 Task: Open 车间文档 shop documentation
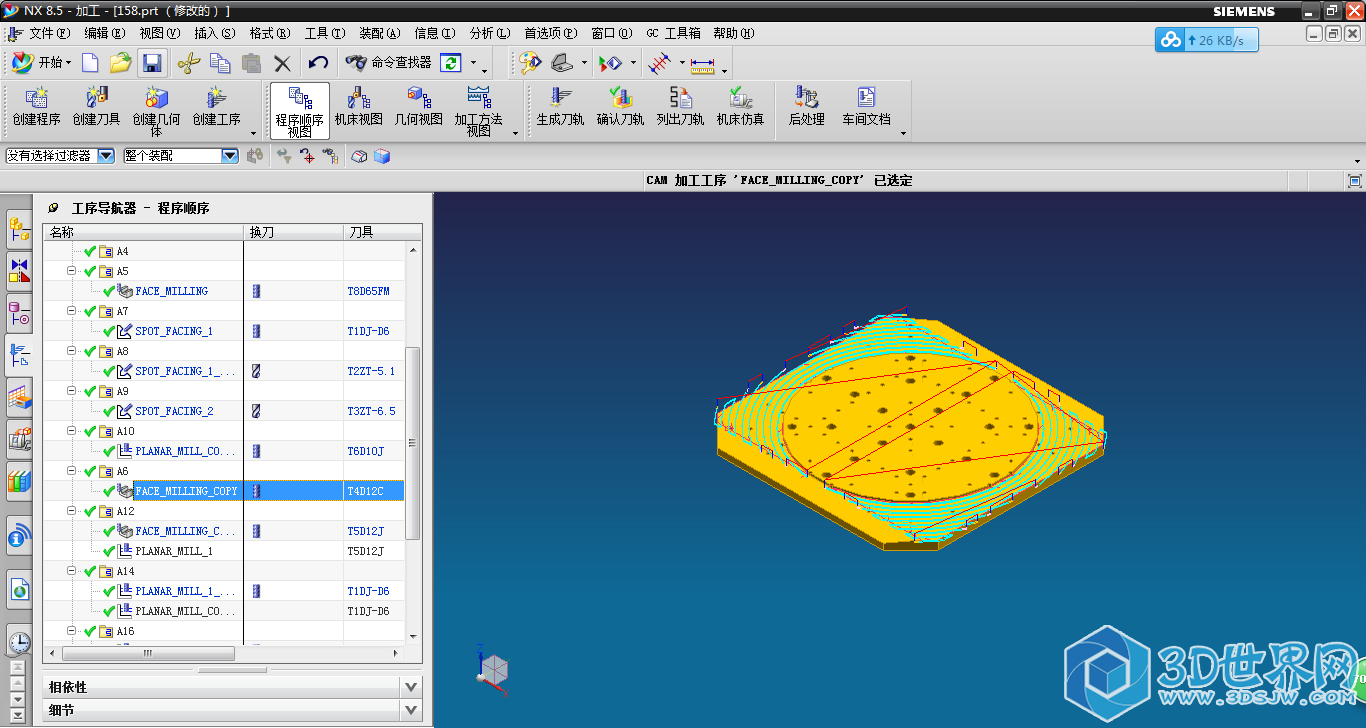(x=866, y=106)
